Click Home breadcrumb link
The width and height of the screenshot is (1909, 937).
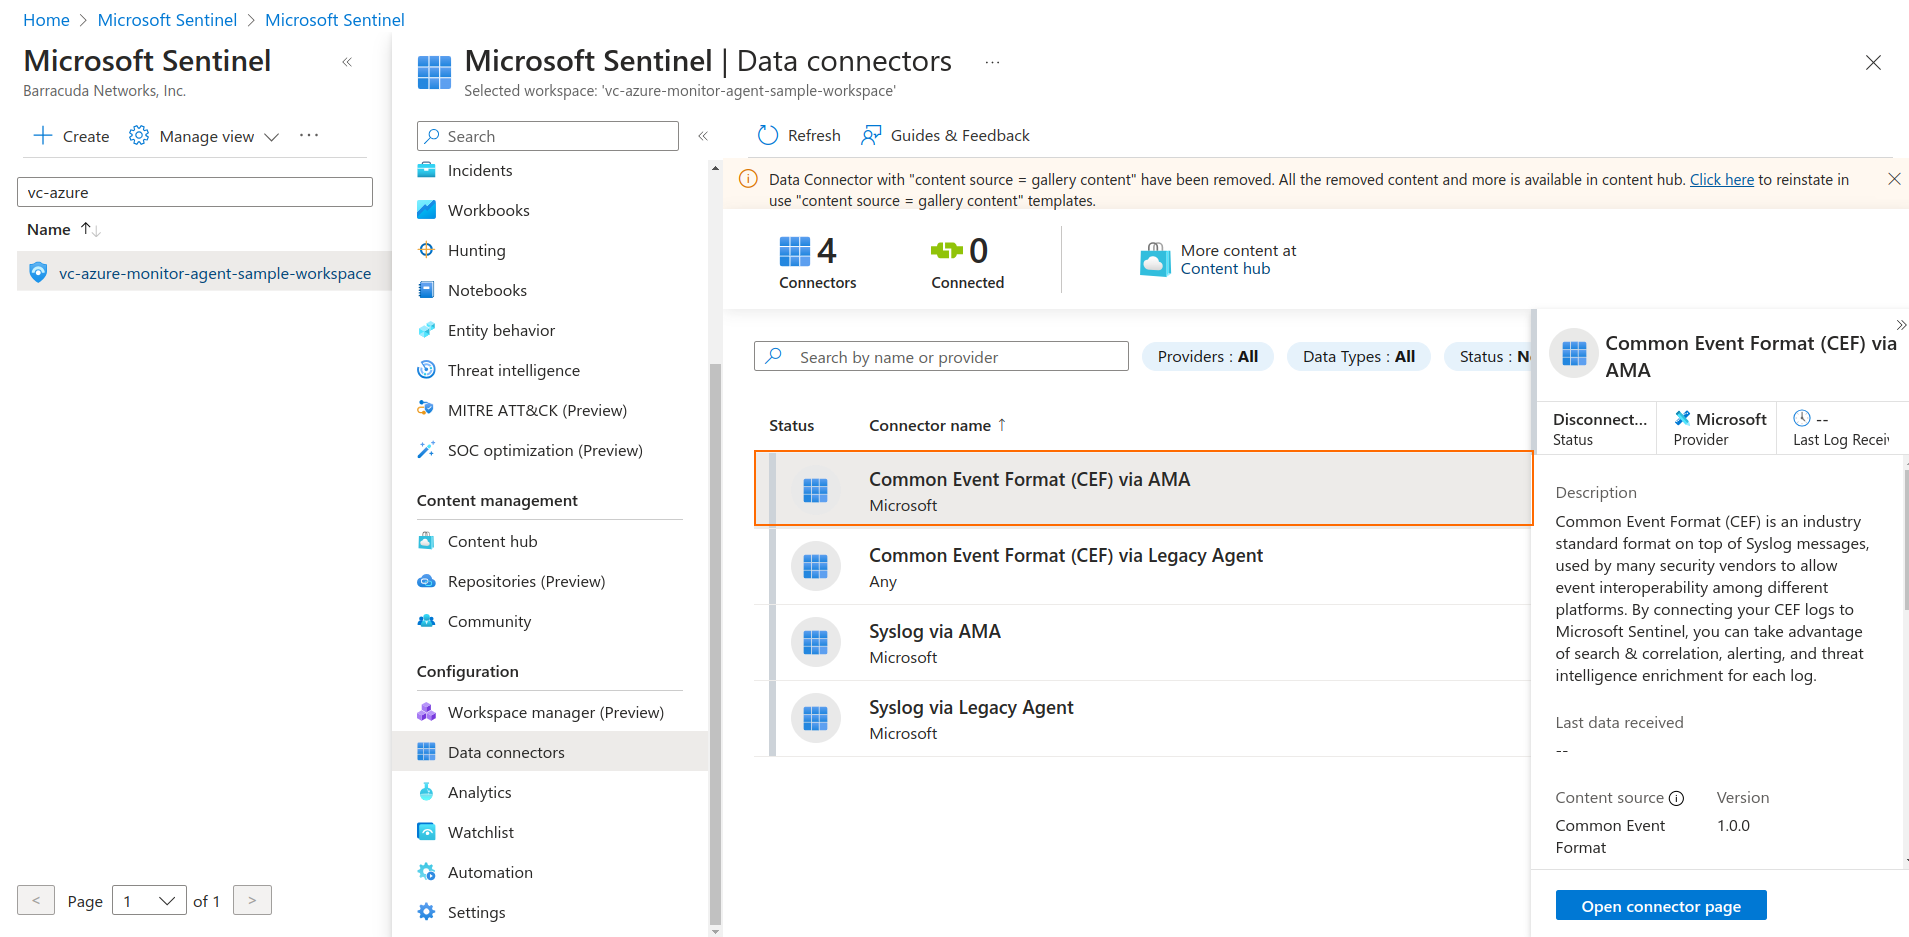46,20
